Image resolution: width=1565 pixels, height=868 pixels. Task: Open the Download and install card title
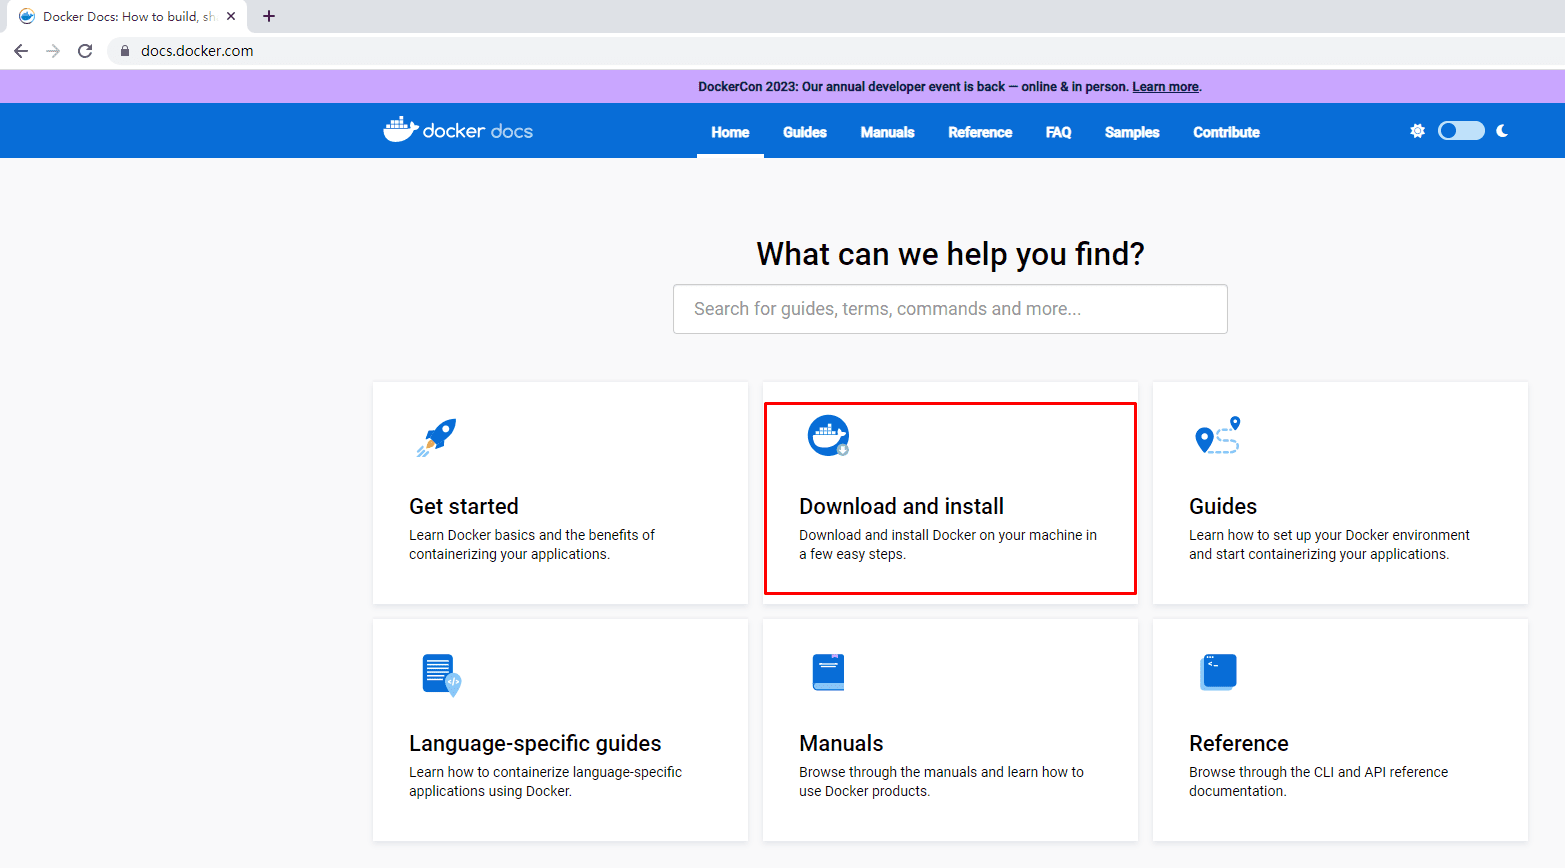[901, 506]
